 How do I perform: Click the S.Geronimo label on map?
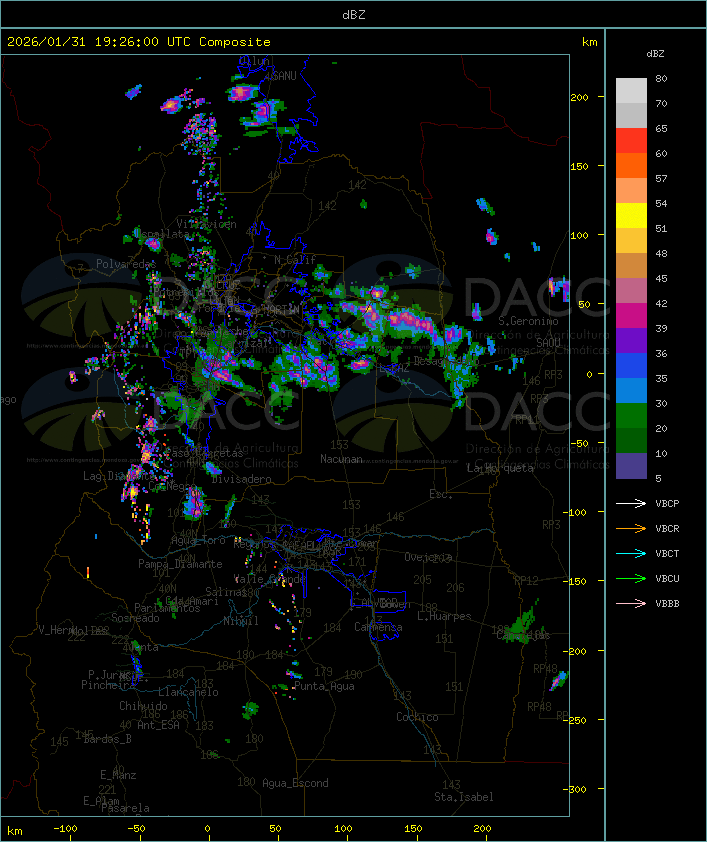(x=527, y=322)
